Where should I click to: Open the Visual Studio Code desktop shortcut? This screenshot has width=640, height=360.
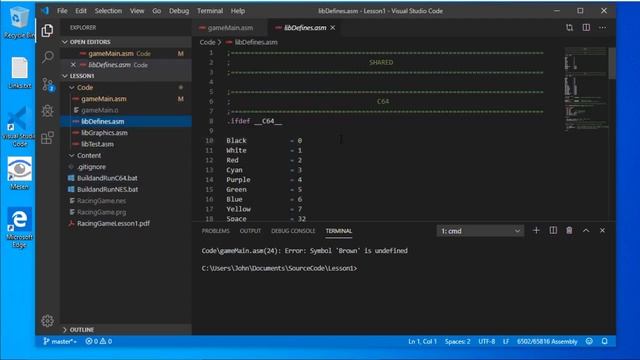[x=18, y=127]
